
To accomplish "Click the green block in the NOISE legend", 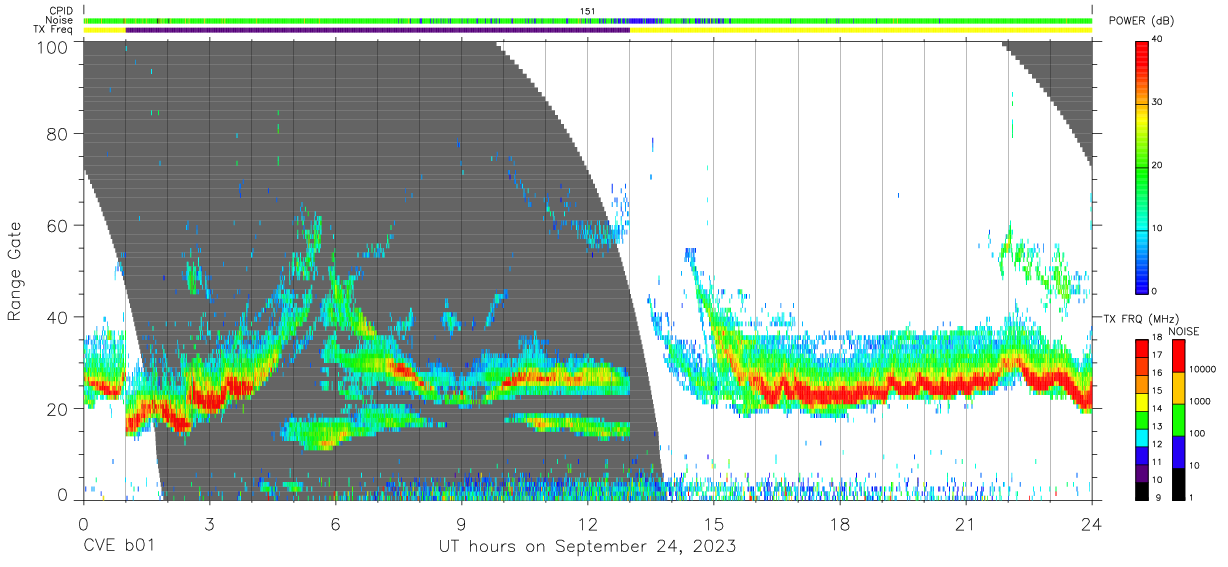I will click(x=1178, y=419).
